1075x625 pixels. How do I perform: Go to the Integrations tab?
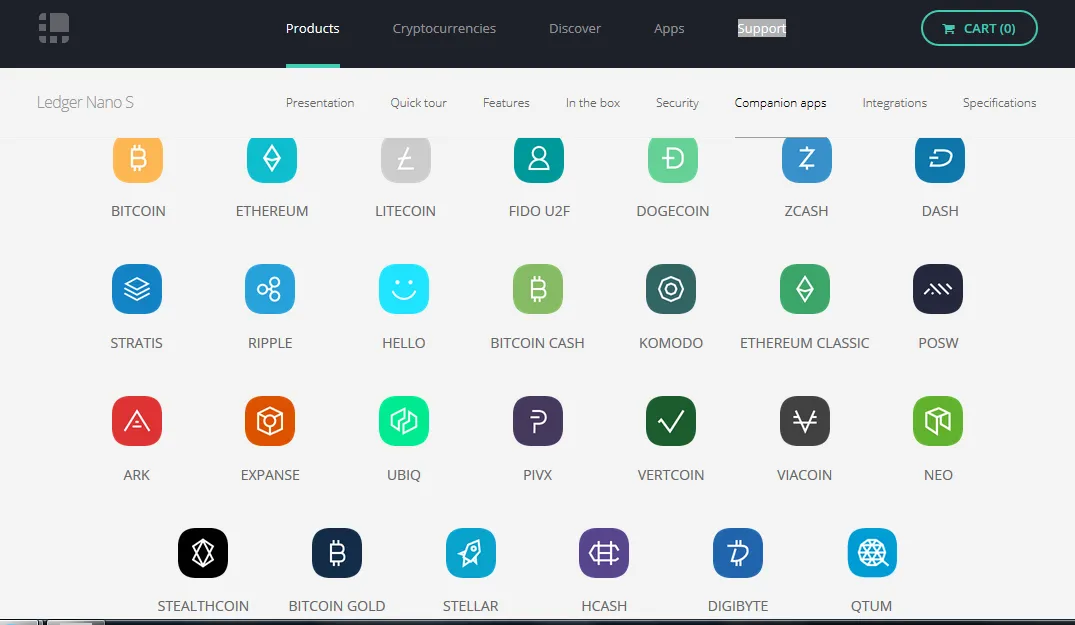(x=895, y=103)
